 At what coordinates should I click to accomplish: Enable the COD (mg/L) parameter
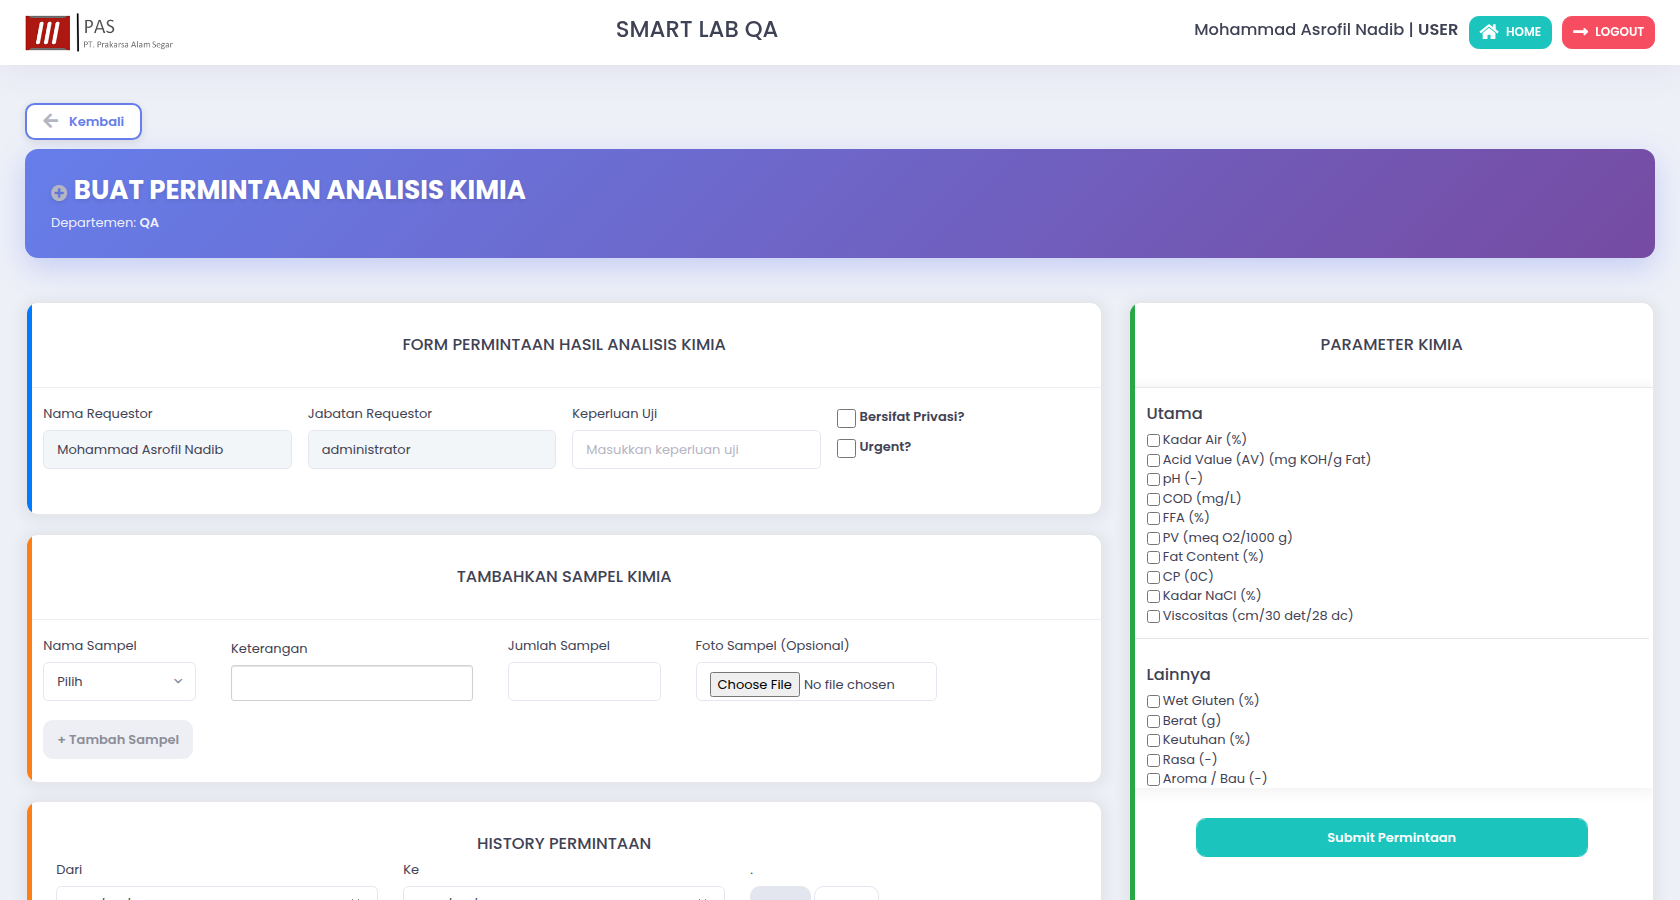1153,499
